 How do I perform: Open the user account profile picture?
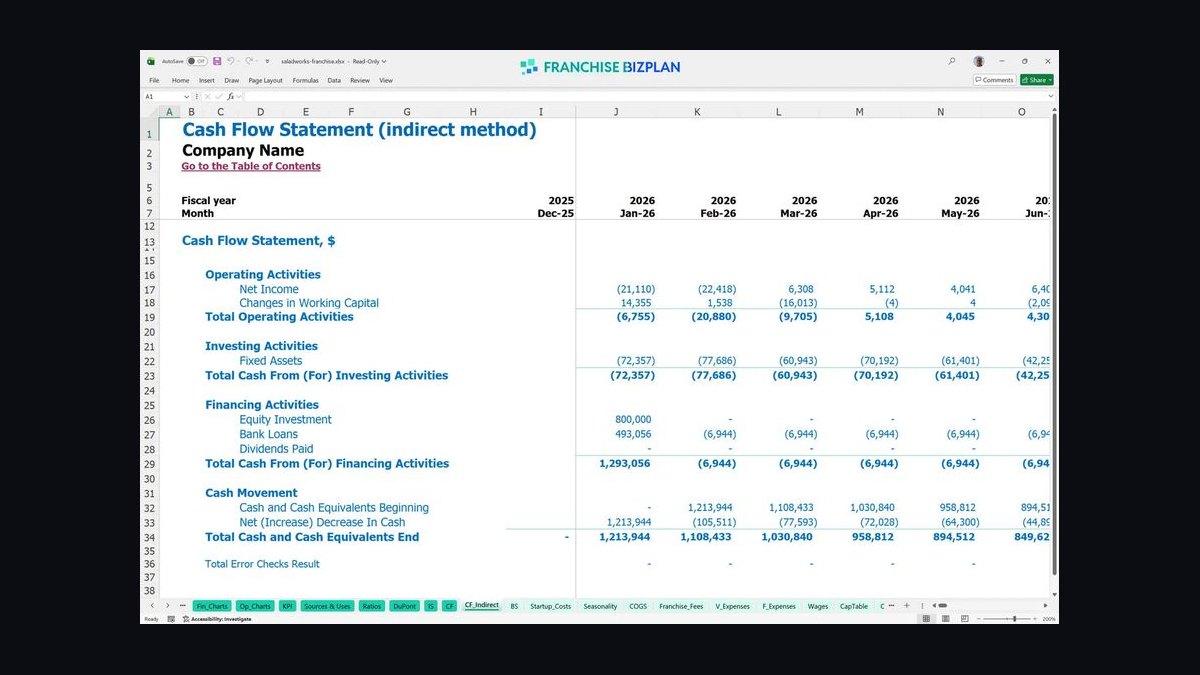979,61
